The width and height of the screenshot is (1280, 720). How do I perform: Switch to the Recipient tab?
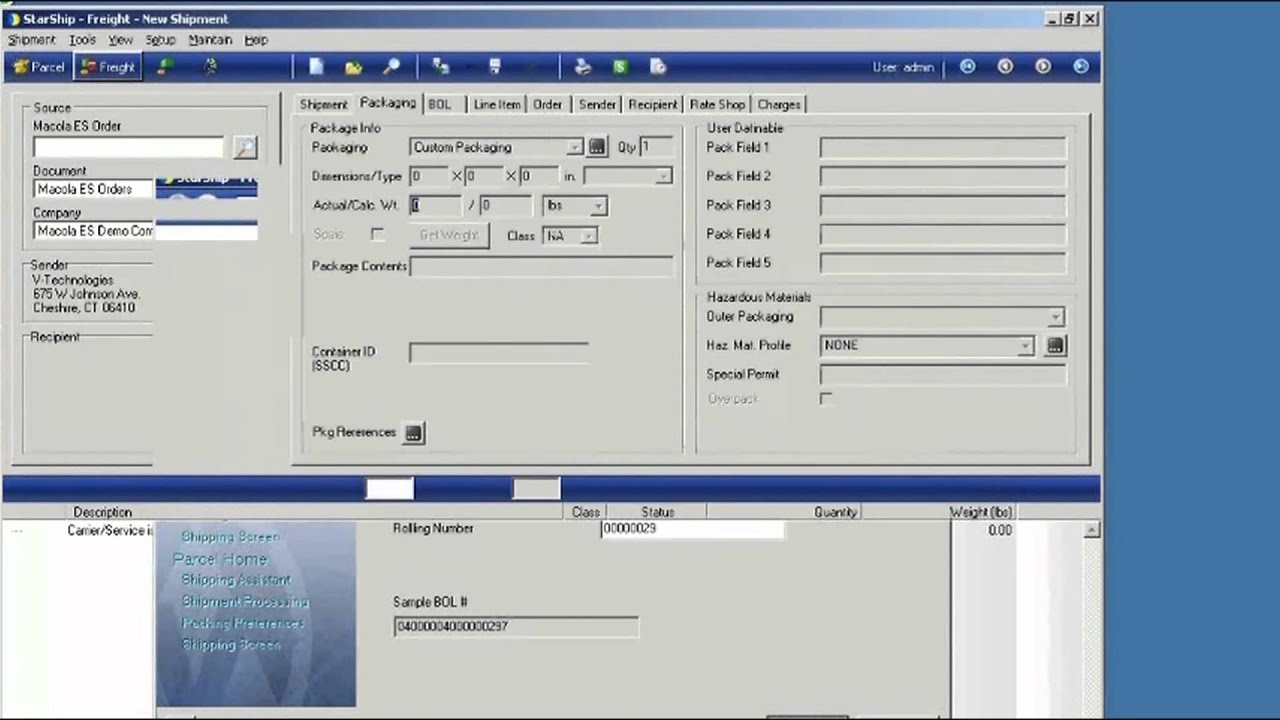pyautogui.click(x=653, y=104)
